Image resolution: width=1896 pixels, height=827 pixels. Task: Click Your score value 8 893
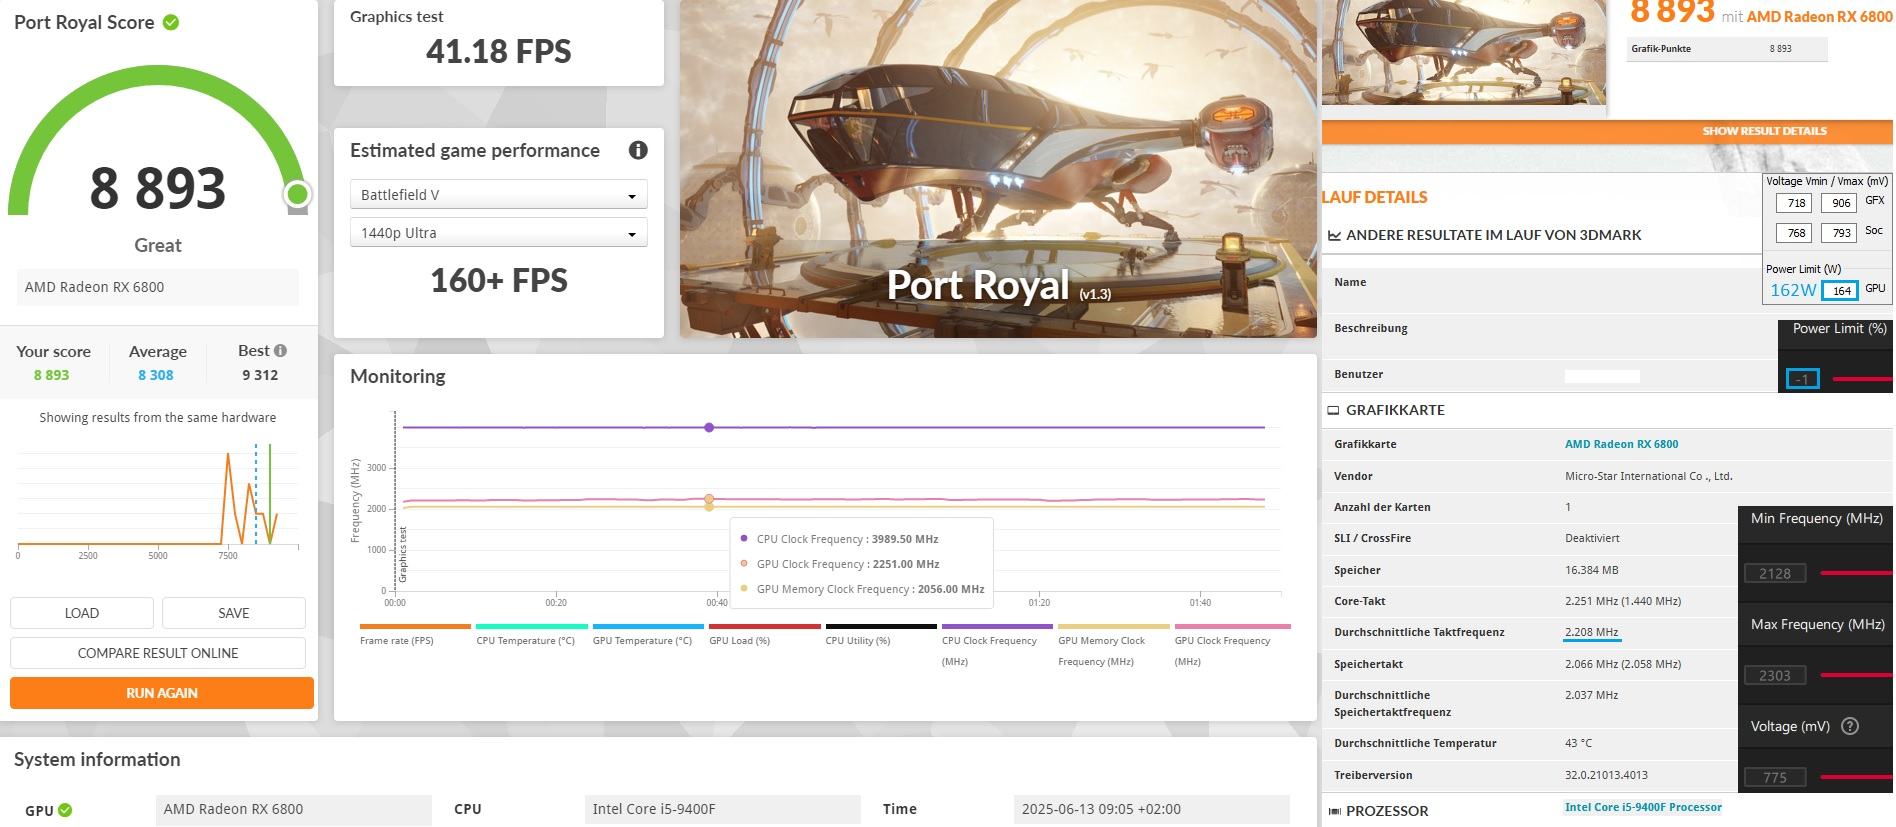pyautogui.click(x=51, y=375)
